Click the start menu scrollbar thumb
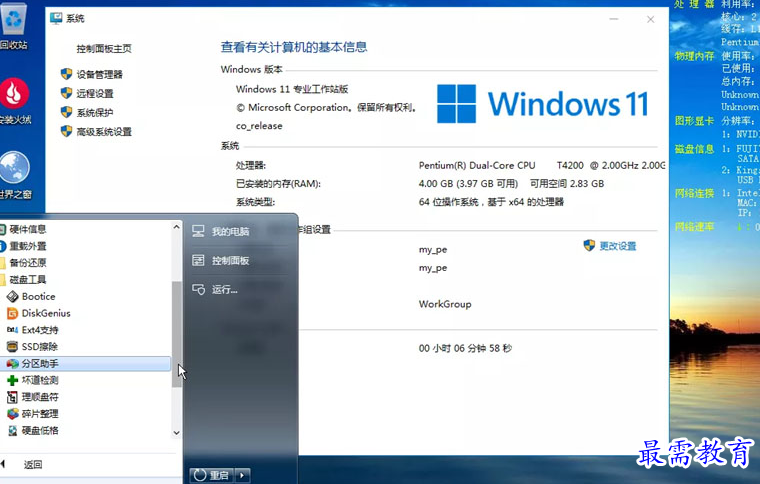Image resolution: width=760 pixels, height=484 pixels. (176, 334)
